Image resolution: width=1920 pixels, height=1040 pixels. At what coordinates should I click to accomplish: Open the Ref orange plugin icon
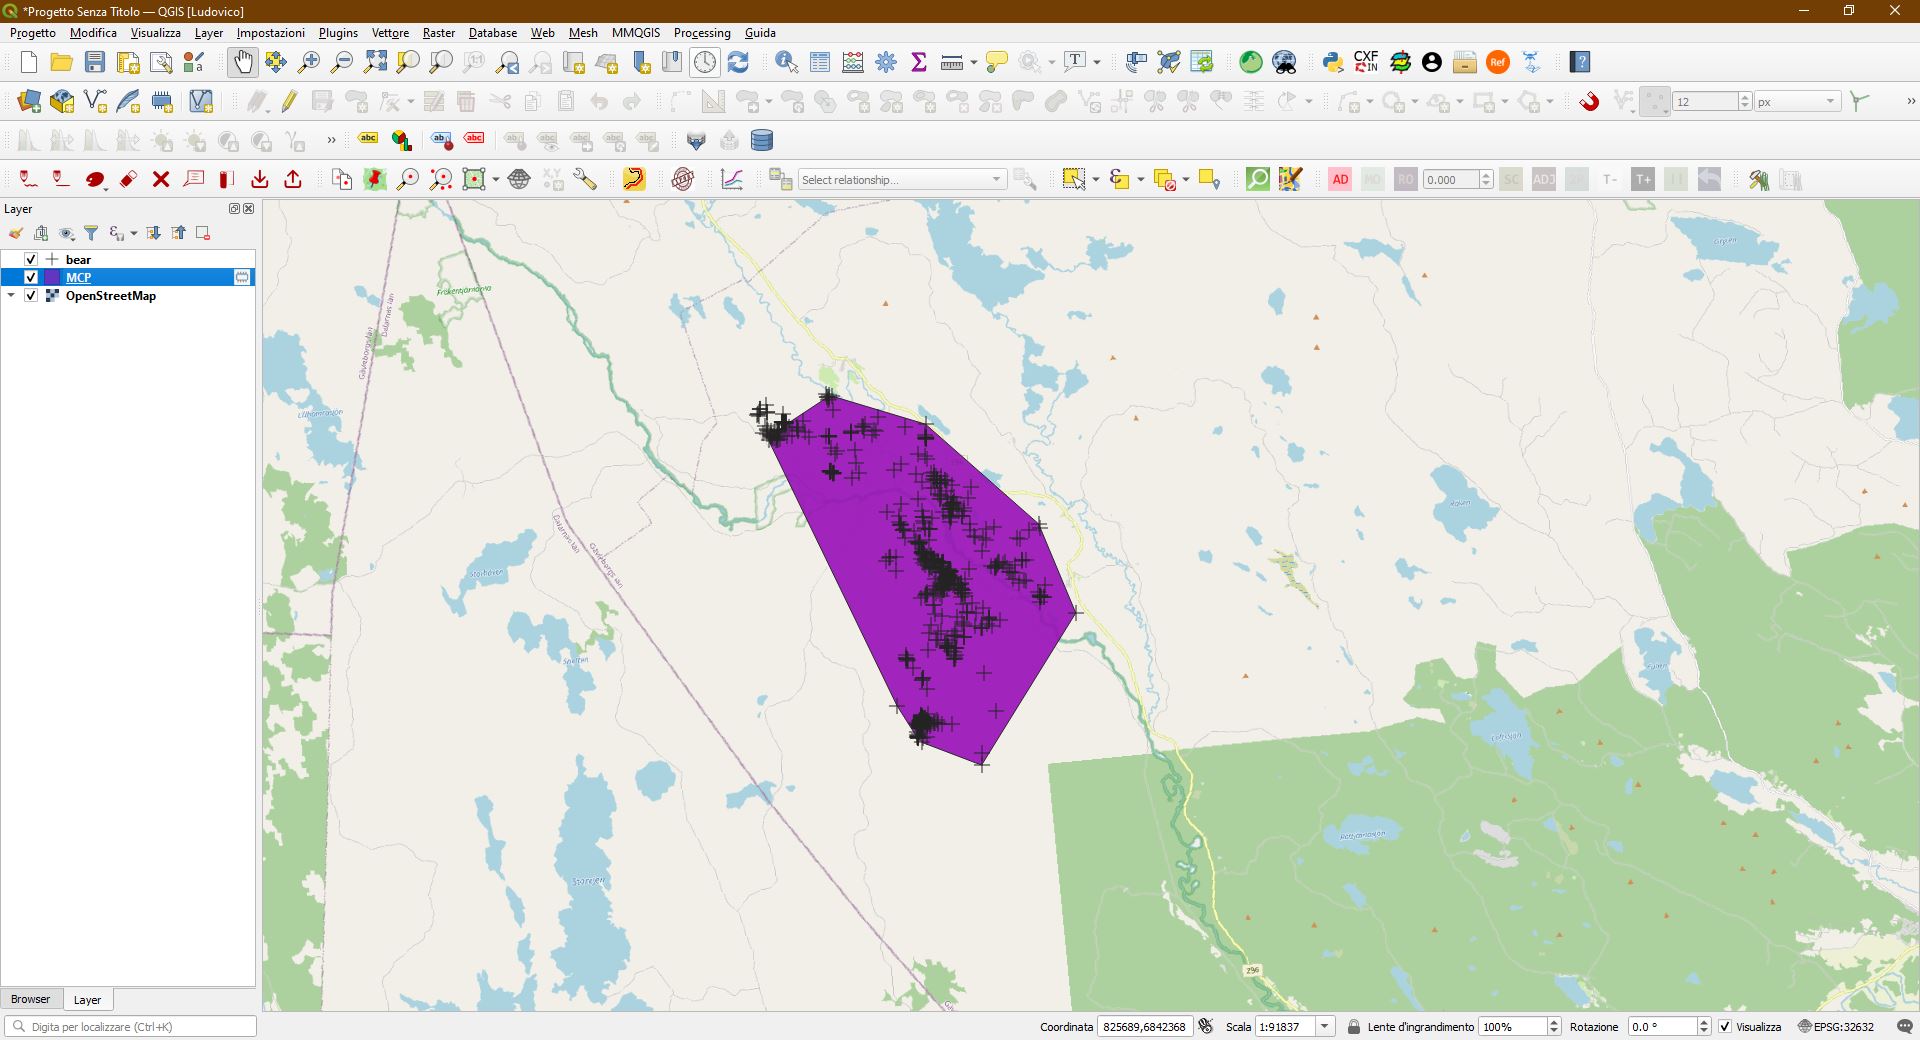[x=1498, y=62]
